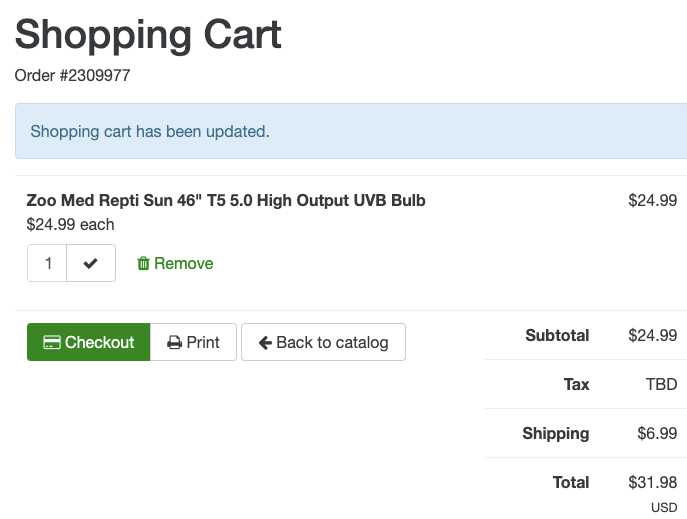Click the 'Shopping cart has been updated' banner
Screen dimensions: 687x519
pos(150,131)
